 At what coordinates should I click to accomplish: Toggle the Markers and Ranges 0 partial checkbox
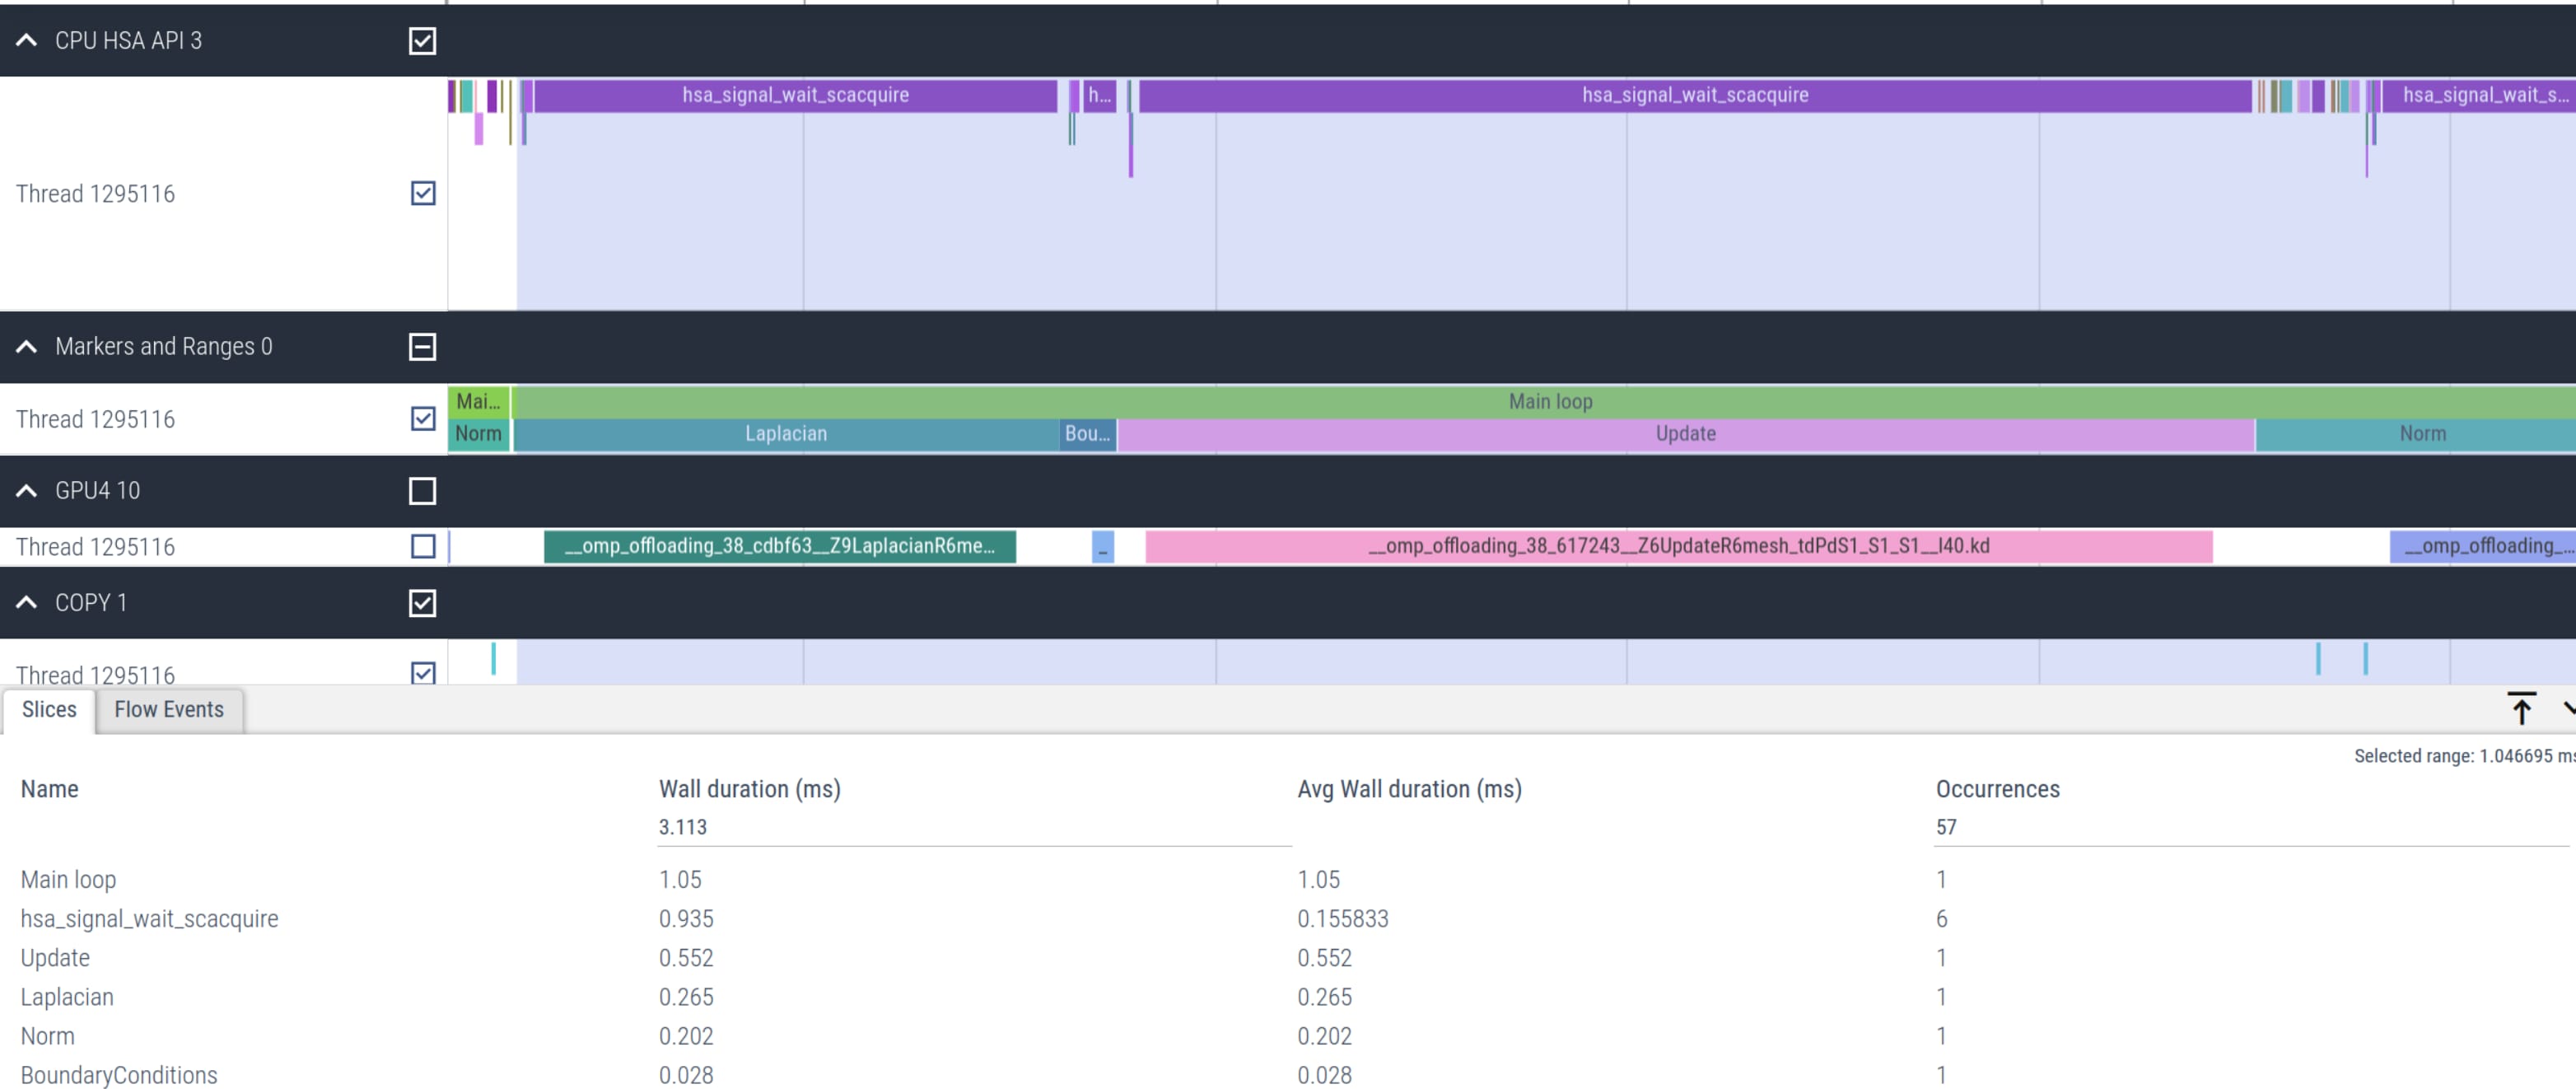422,347
